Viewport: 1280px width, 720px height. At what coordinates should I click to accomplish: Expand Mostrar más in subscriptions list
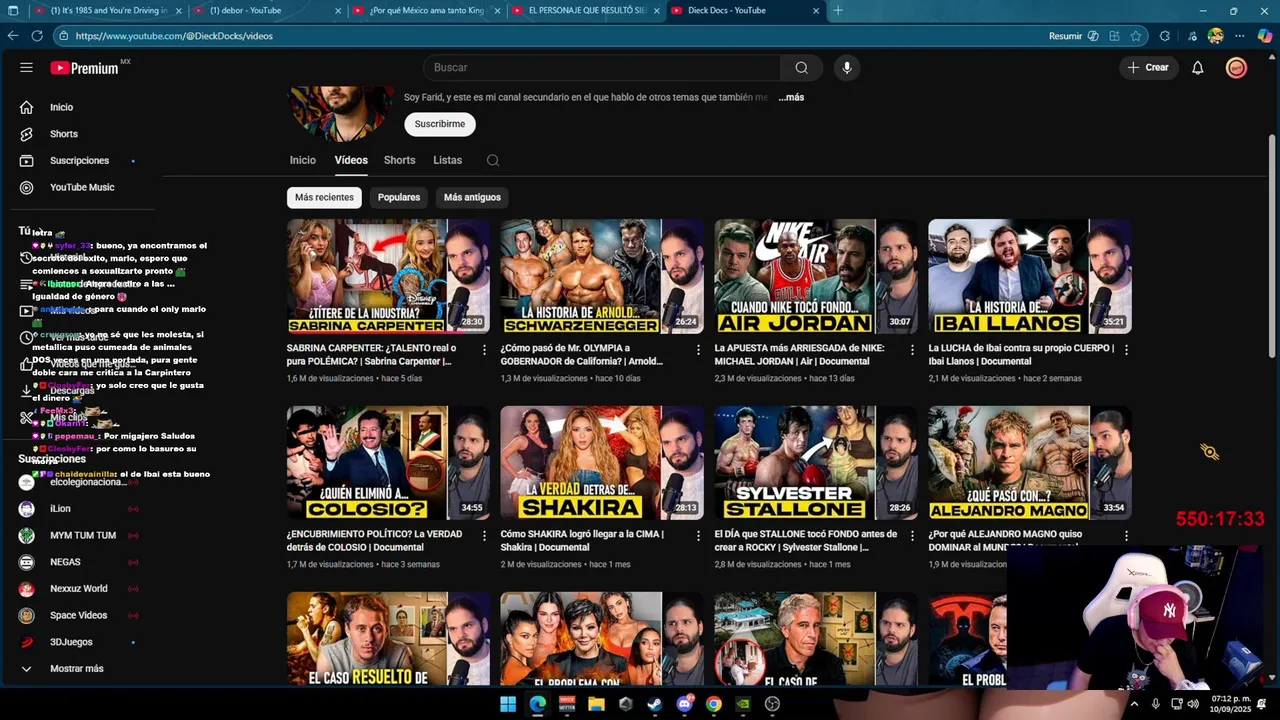(x=77, y=669)
